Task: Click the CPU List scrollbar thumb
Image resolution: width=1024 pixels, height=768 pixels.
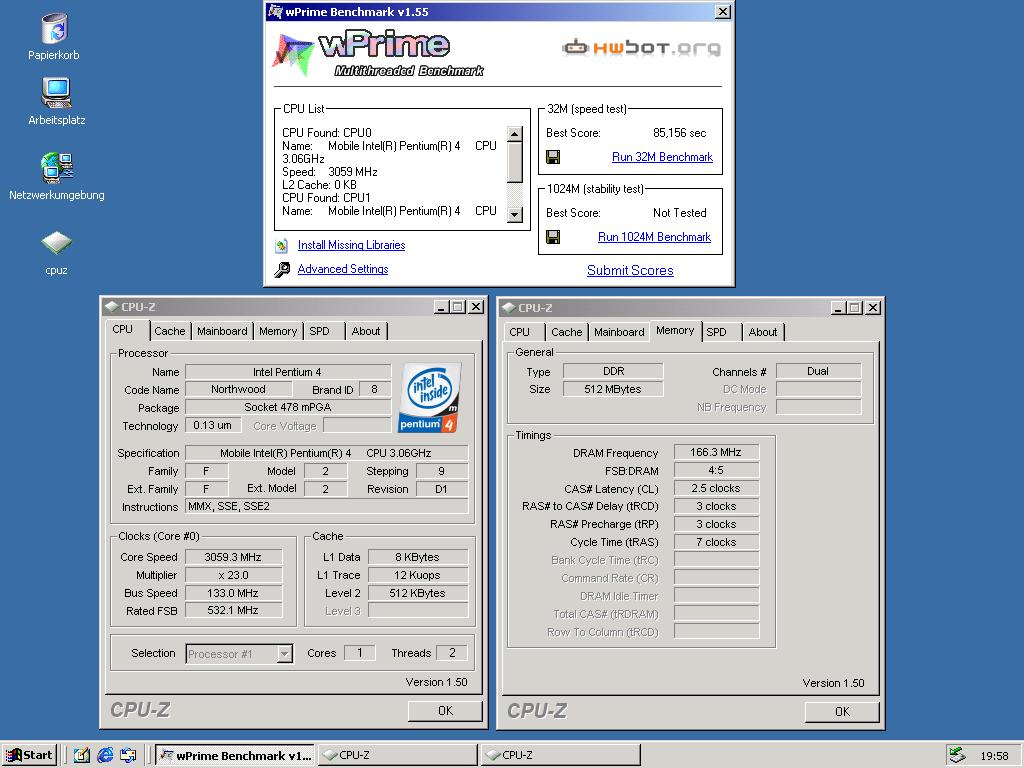Action: [515, 162]
